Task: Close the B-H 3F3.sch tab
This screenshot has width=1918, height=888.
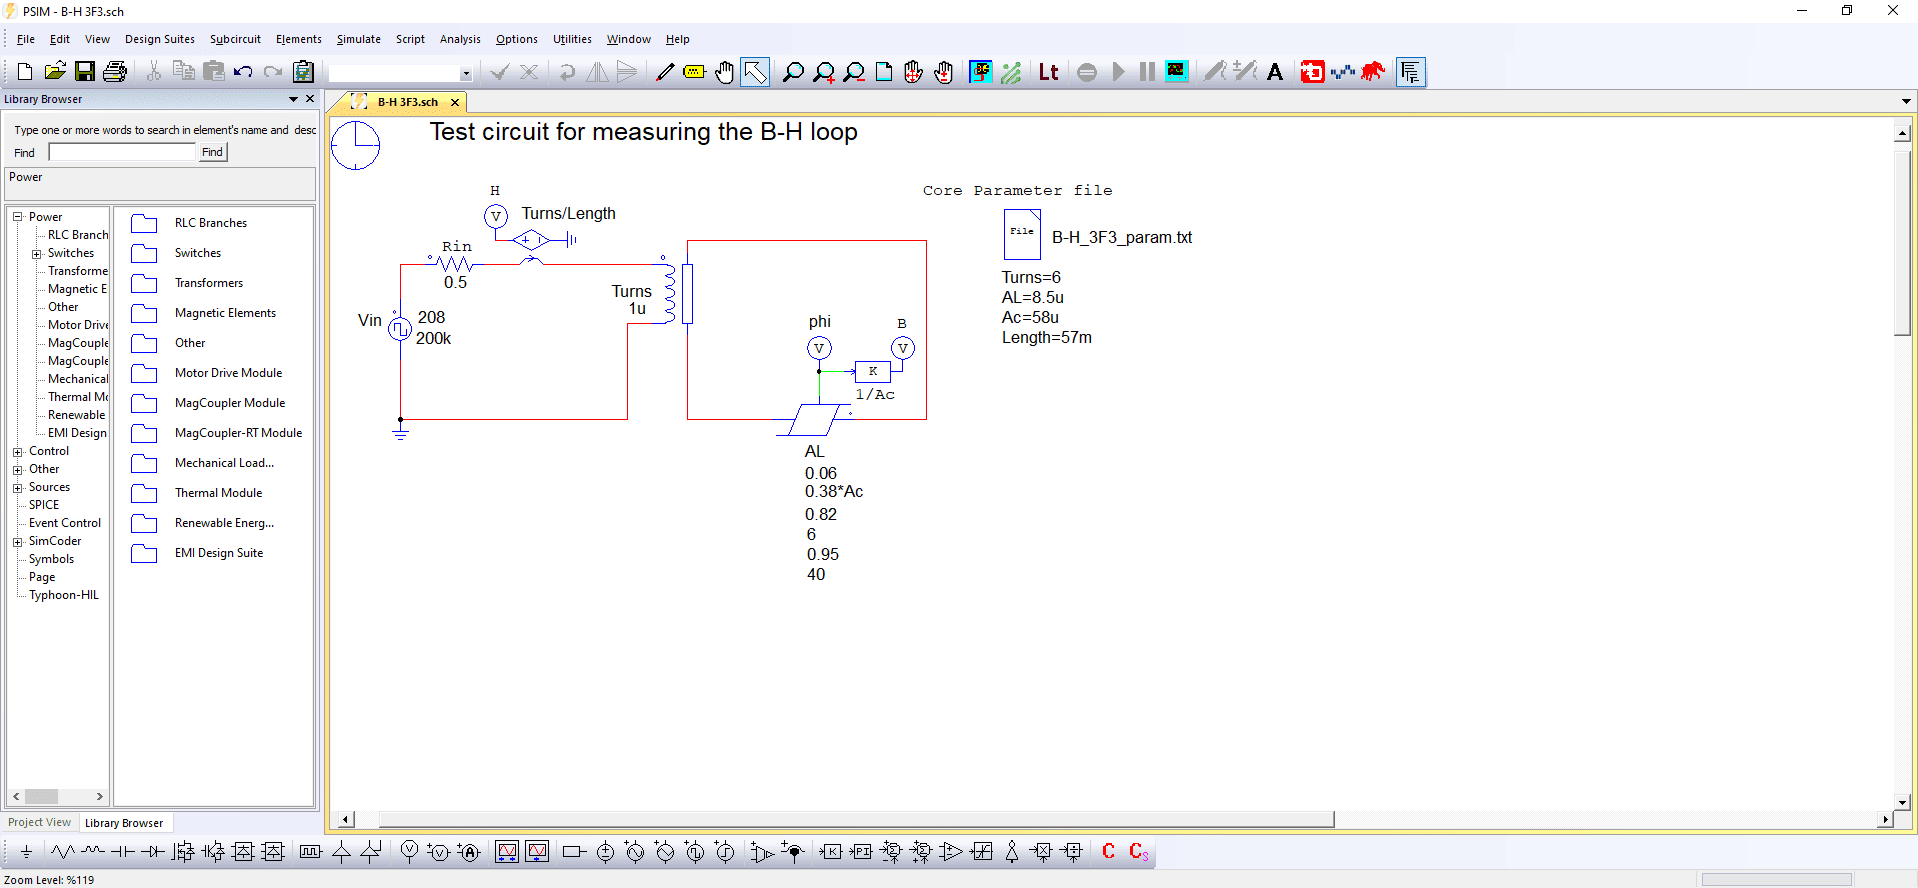Action: [x=455, y=102]
